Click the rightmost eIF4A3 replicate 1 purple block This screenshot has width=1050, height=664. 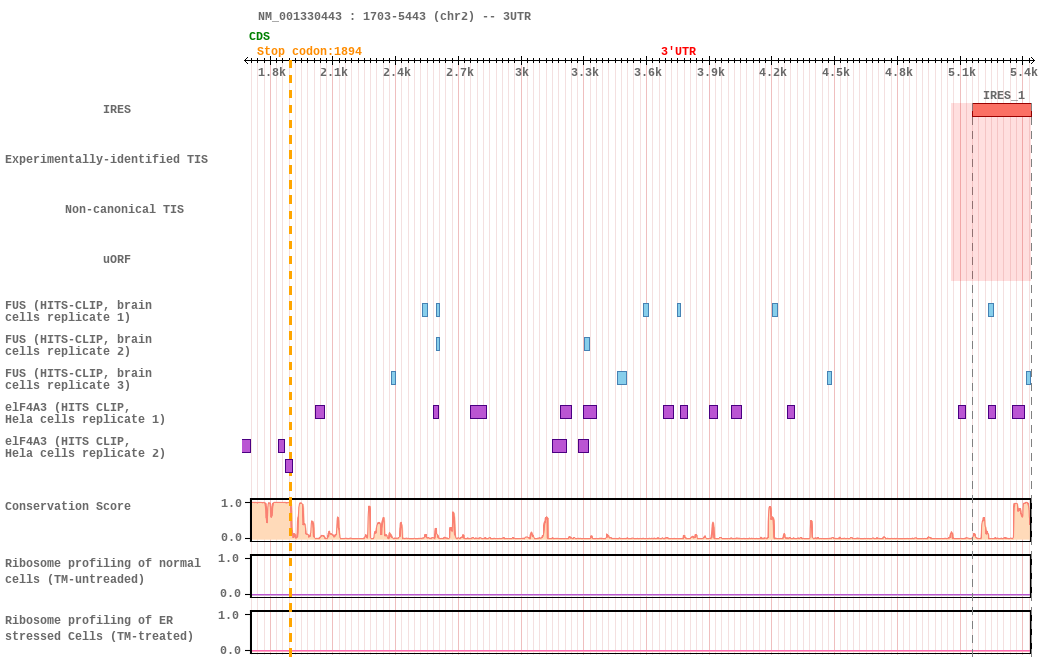pyautogui.click(x=1018, y=412)
